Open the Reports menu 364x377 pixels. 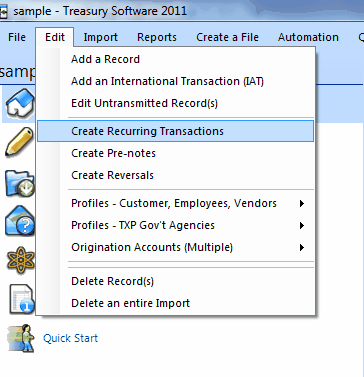pos(157,37)
